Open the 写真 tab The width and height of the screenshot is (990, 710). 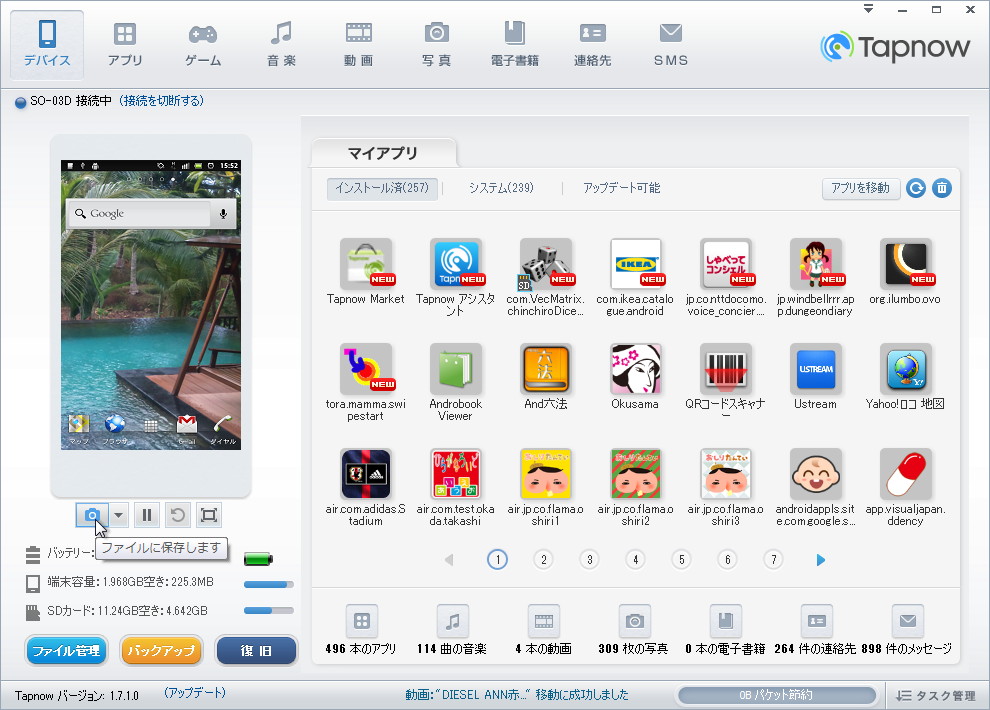[436, 44]
